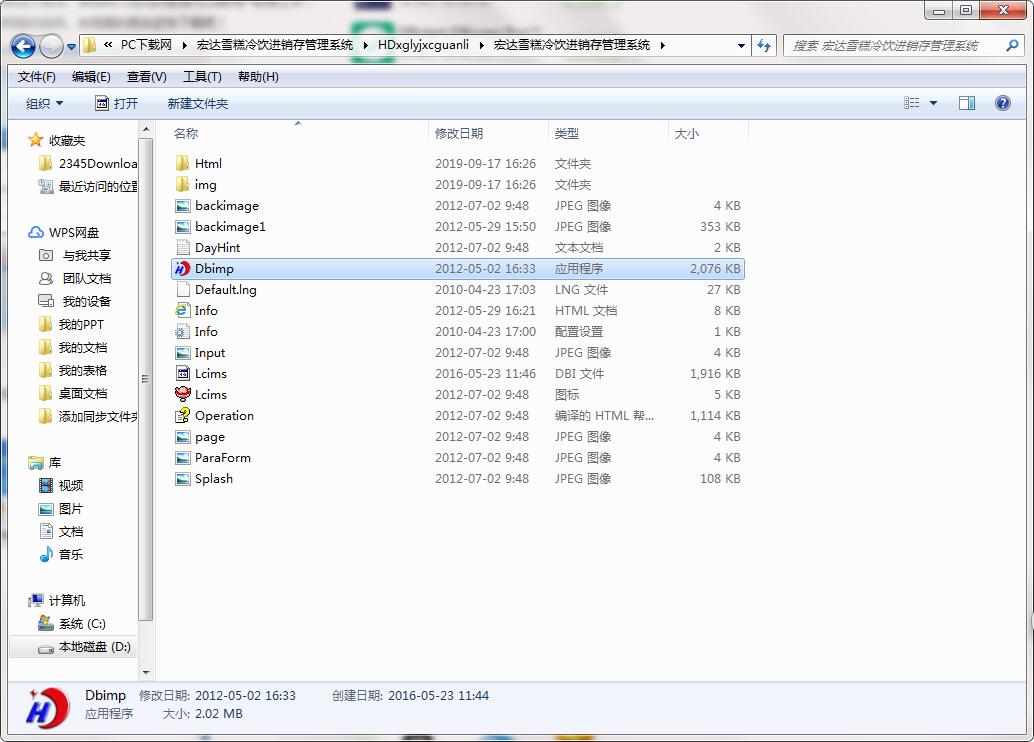Open 我的设备 in sidebar
Image resolution: width=1034 pixels, height=742 pixels.
click(x=75, y=301)
